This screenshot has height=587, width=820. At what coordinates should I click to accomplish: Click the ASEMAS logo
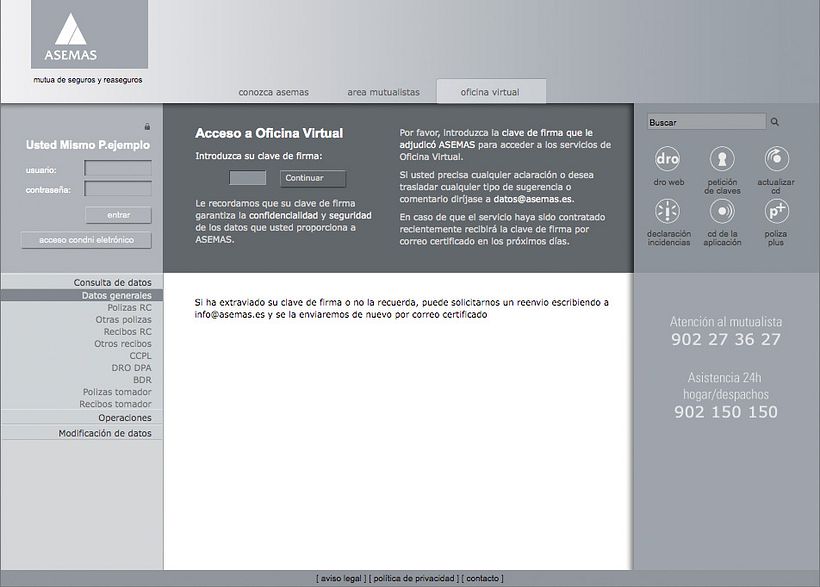pos(89,35)
